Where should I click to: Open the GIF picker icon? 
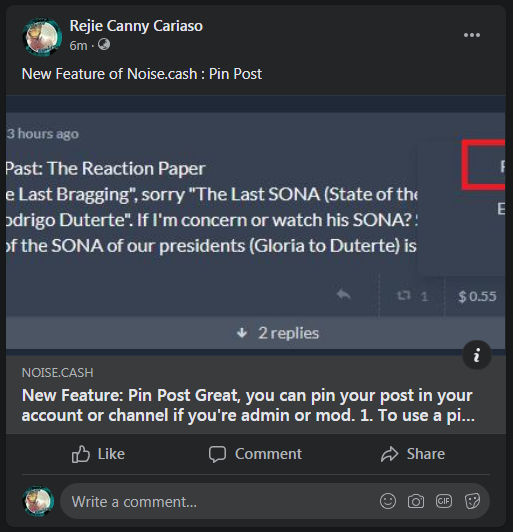click(x=444, y=501)
